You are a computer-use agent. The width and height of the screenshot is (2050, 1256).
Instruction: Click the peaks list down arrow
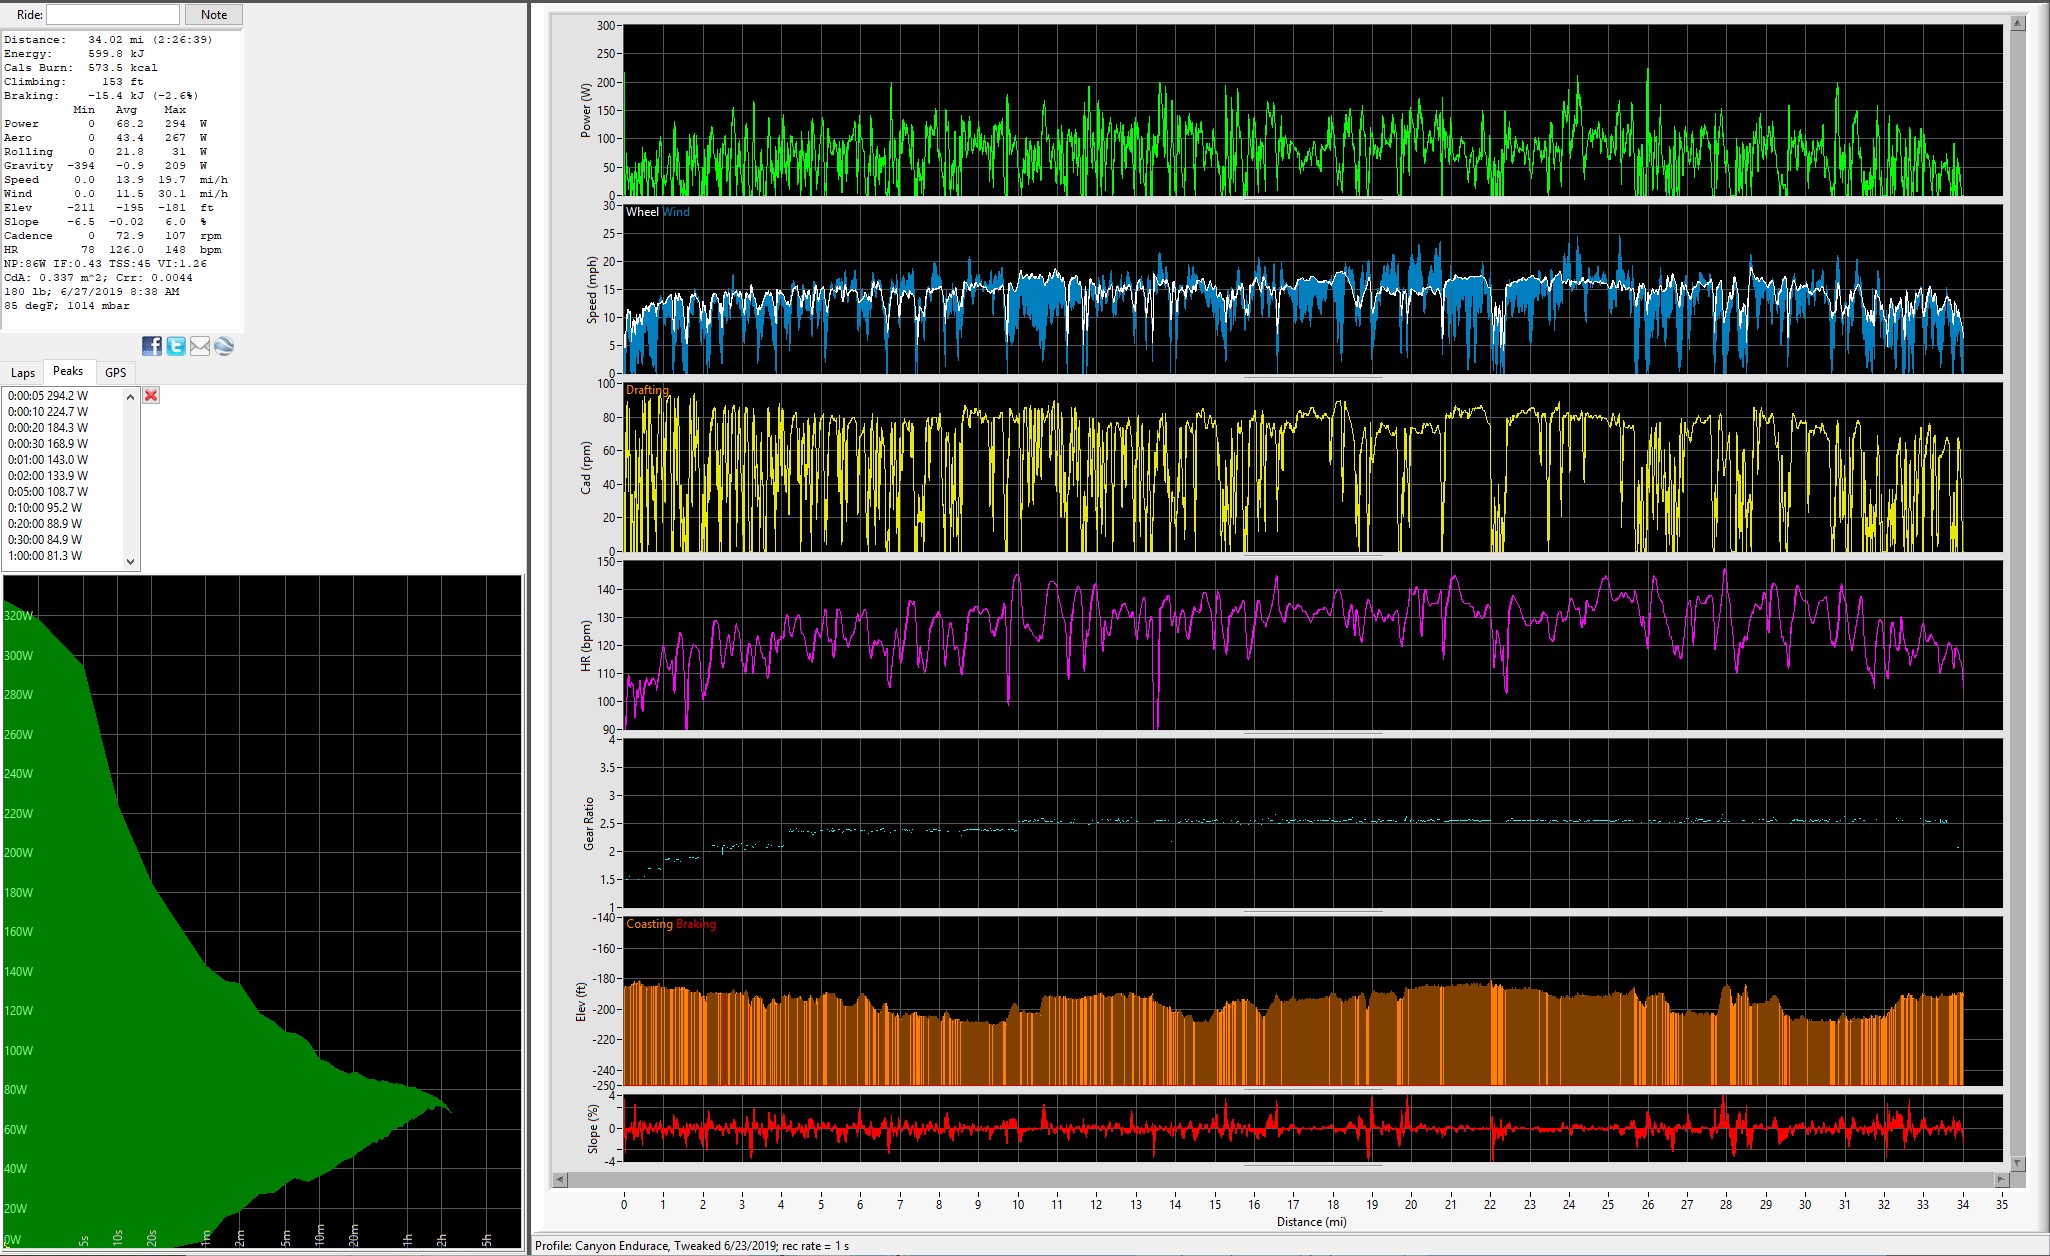130,561
